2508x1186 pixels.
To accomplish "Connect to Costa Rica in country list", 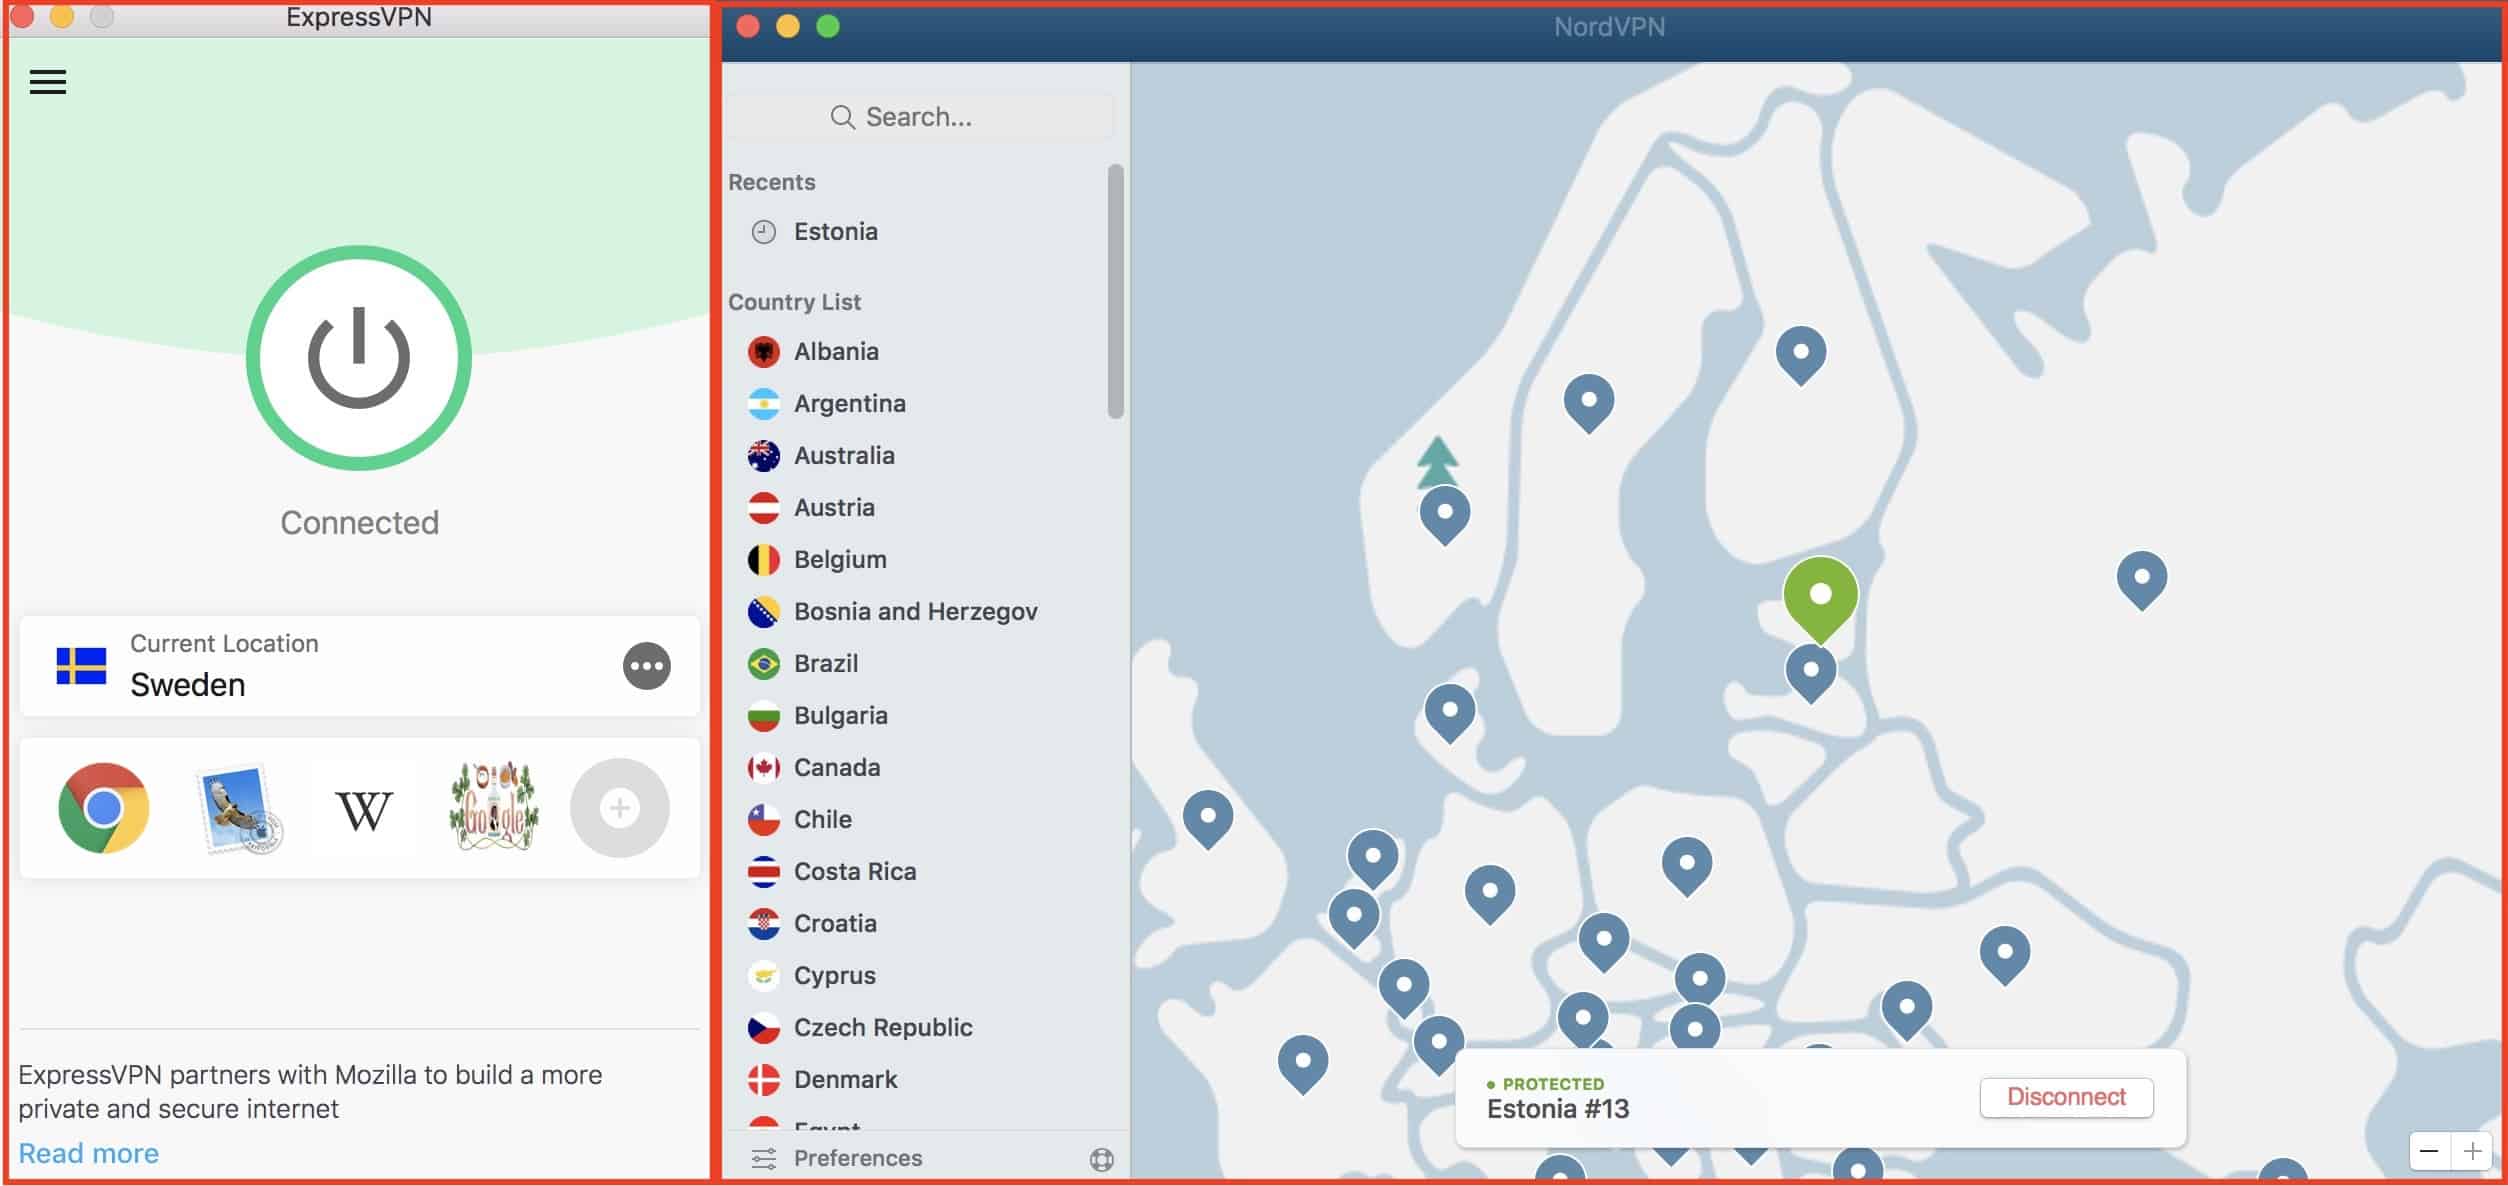I will [855, 872].
